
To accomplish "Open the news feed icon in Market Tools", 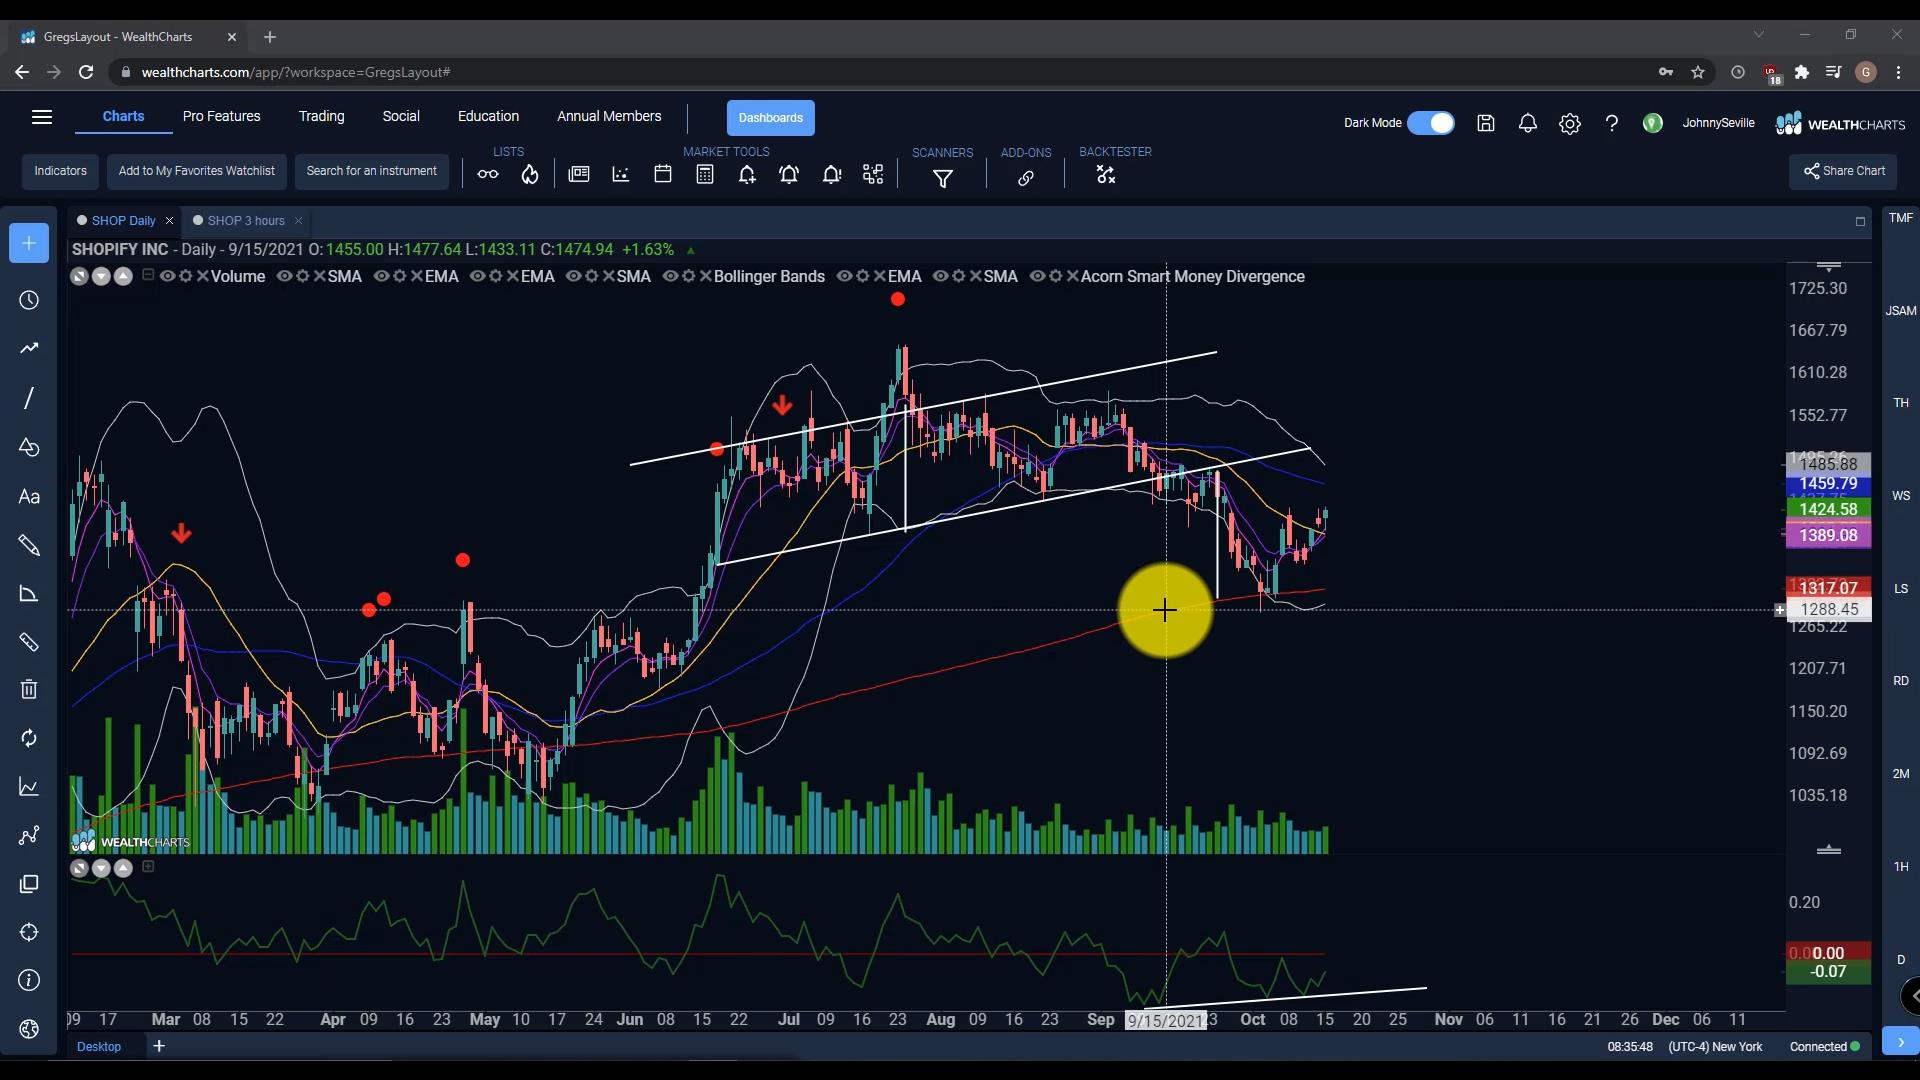I will pyautogui.click(x=579, y=174).
